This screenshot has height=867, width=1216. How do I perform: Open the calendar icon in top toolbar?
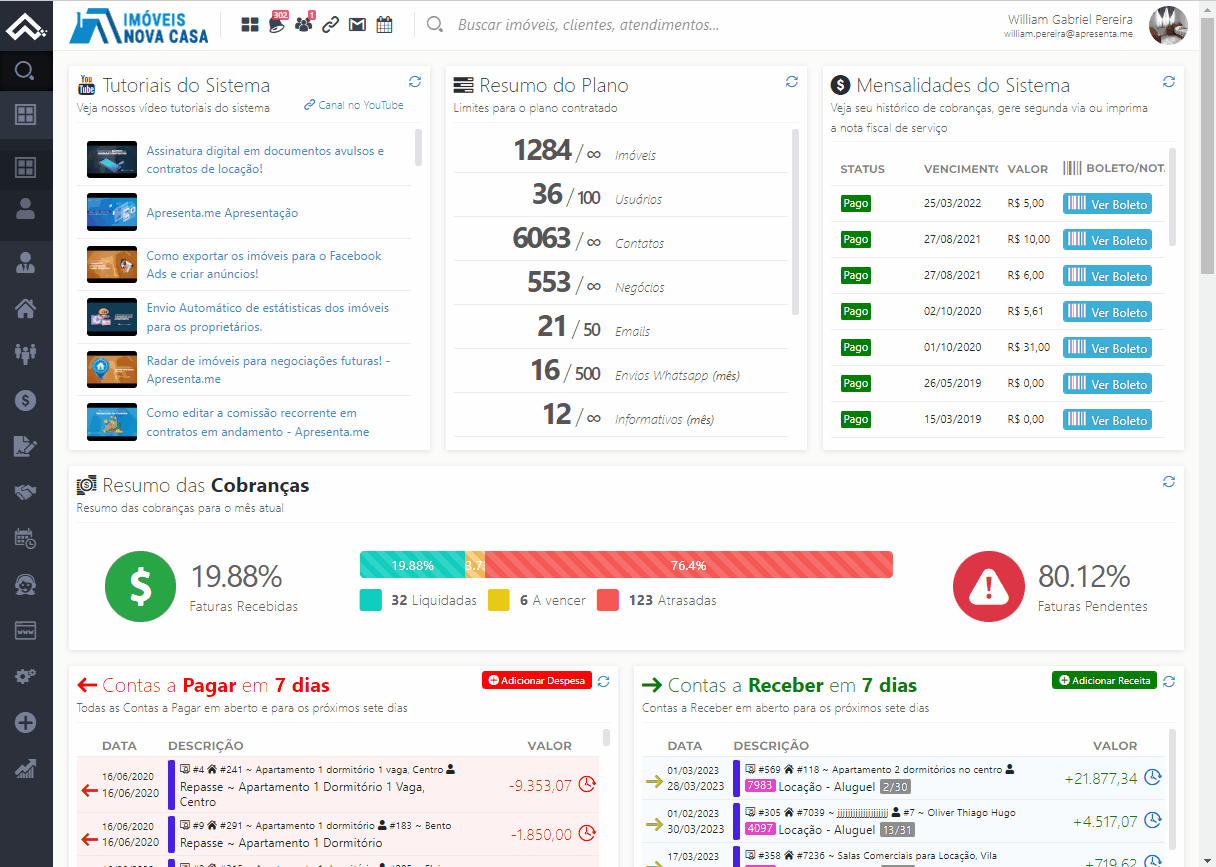point(384,25)
